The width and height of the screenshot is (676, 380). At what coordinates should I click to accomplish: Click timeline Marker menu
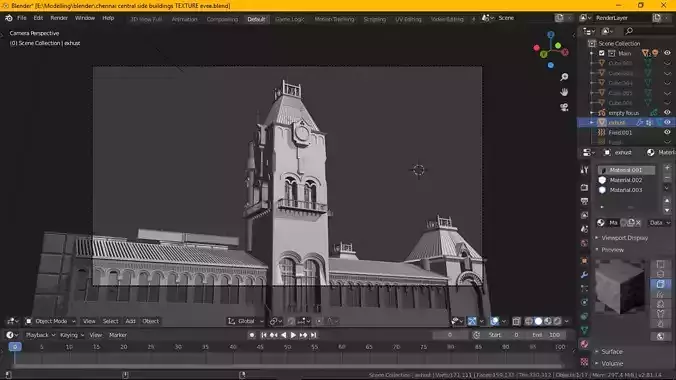click(118, 335)
